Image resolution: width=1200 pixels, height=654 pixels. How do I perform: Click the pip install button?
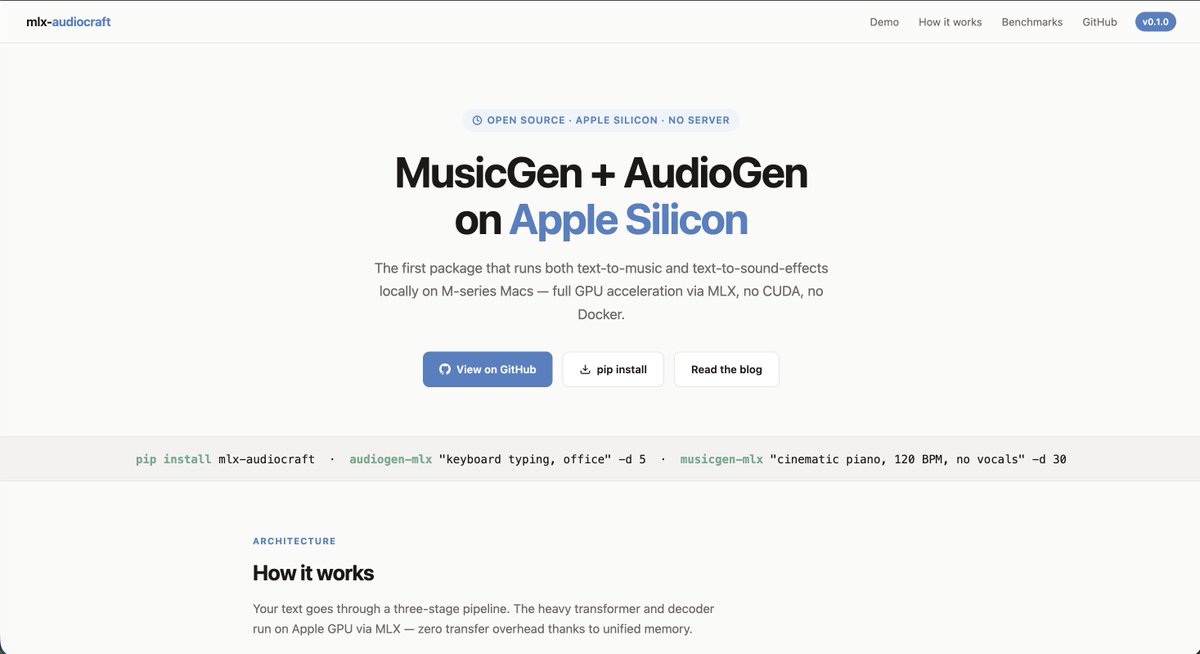[x=613, y=369]
